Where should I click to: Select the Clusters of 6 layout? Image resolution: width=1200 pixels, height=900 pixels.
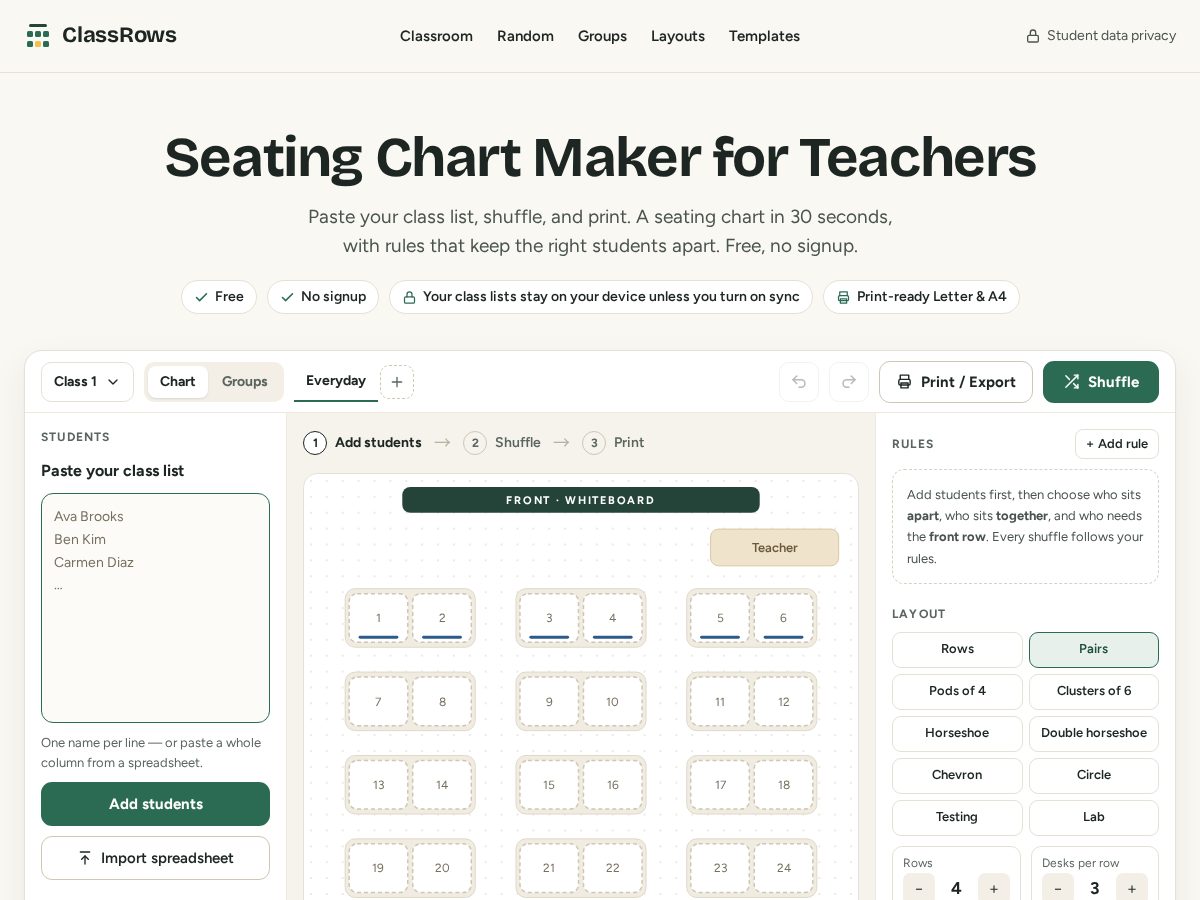tap(1094, 692)
